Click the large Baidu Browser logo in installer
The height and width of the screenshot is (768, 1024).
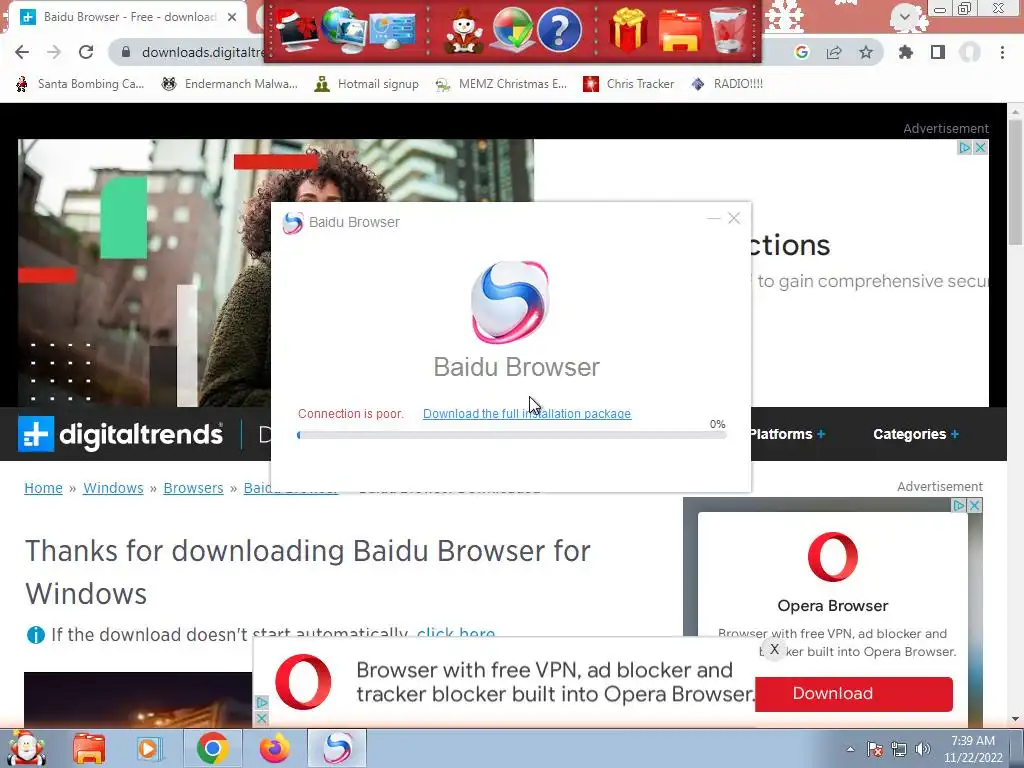point(510,302)
